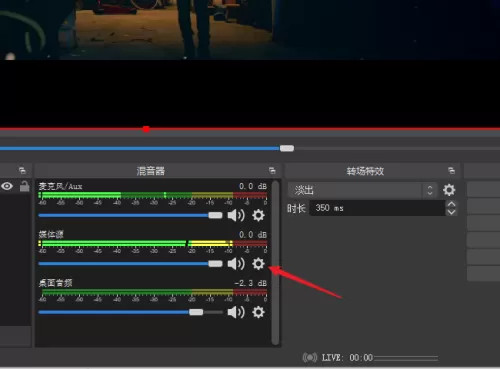
Task: Click the mixer vertical scrollbar
Action: (x=275, y=263)
